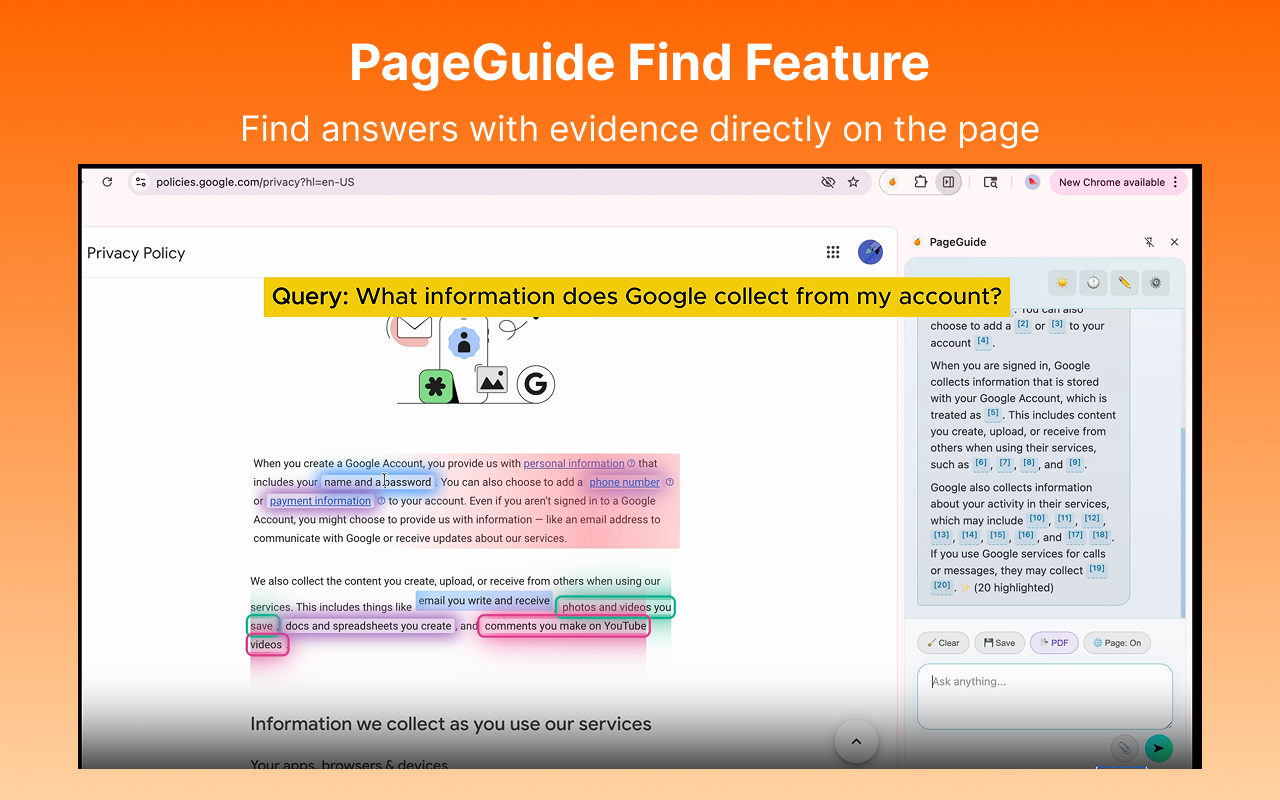Click New Chrome available update button

(1111, 182)
